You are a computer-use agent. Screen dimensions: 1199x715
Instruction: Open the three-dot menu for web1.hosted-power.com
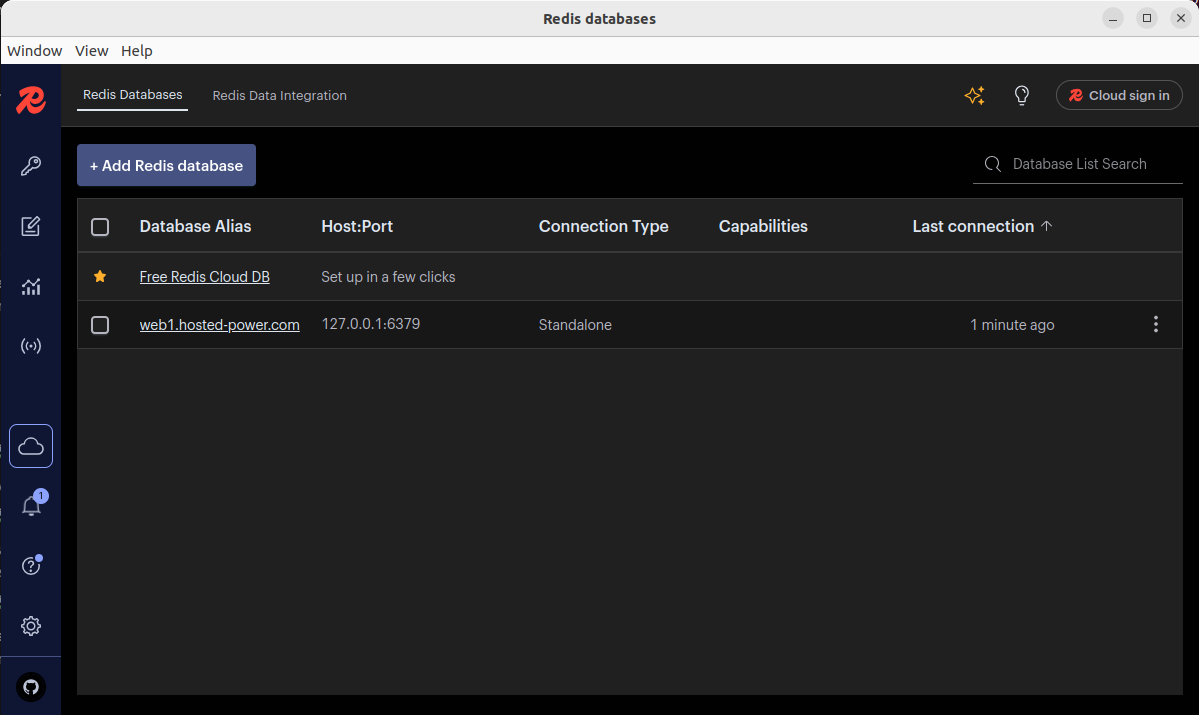pyautogui.click(x=1155, y=324)
